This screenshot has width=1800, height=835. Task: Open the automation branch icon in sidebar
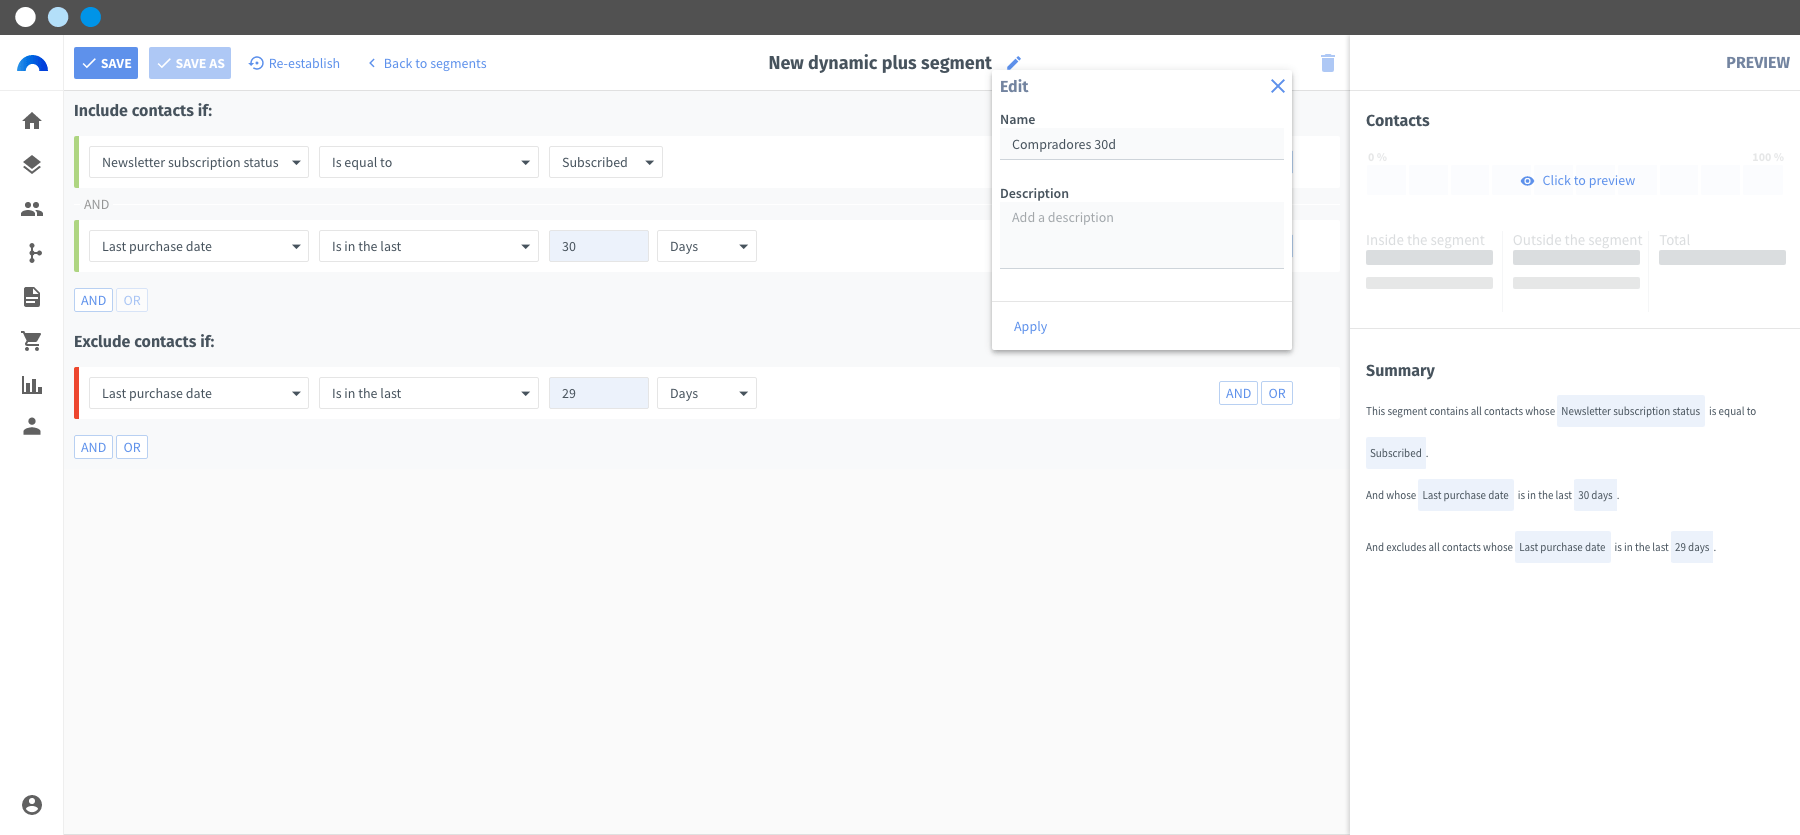point(32,253)
